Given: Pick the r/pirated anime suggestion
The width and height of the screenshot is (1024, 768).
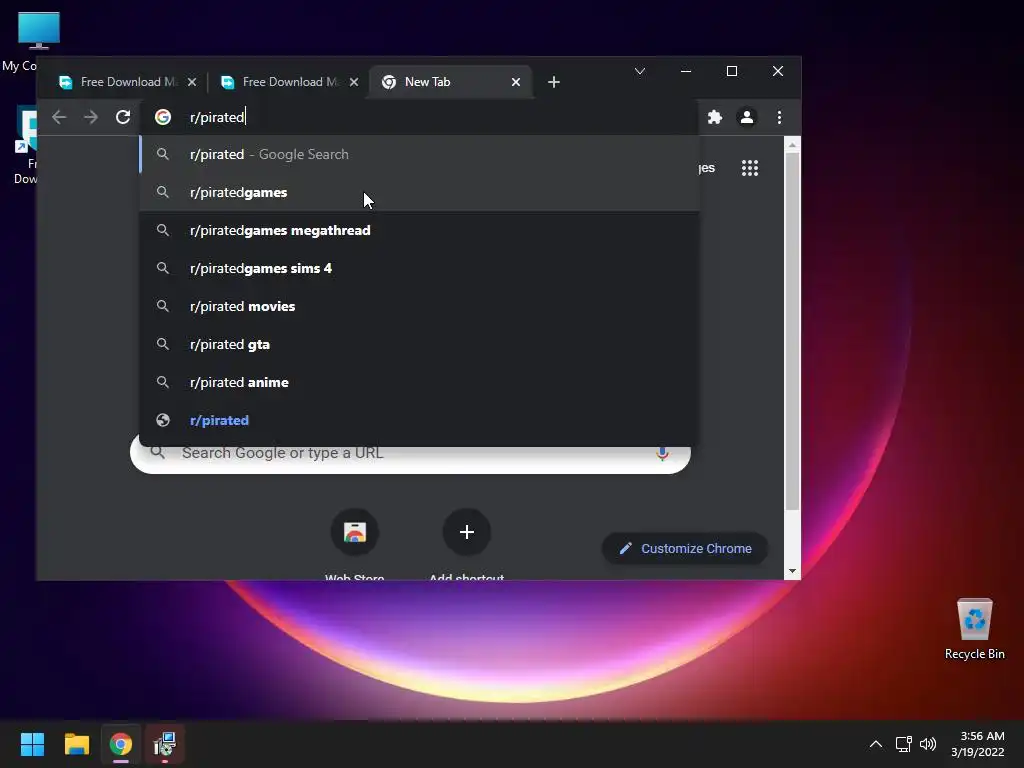Looking at the screenshot, I should click(x=419, y=382).
